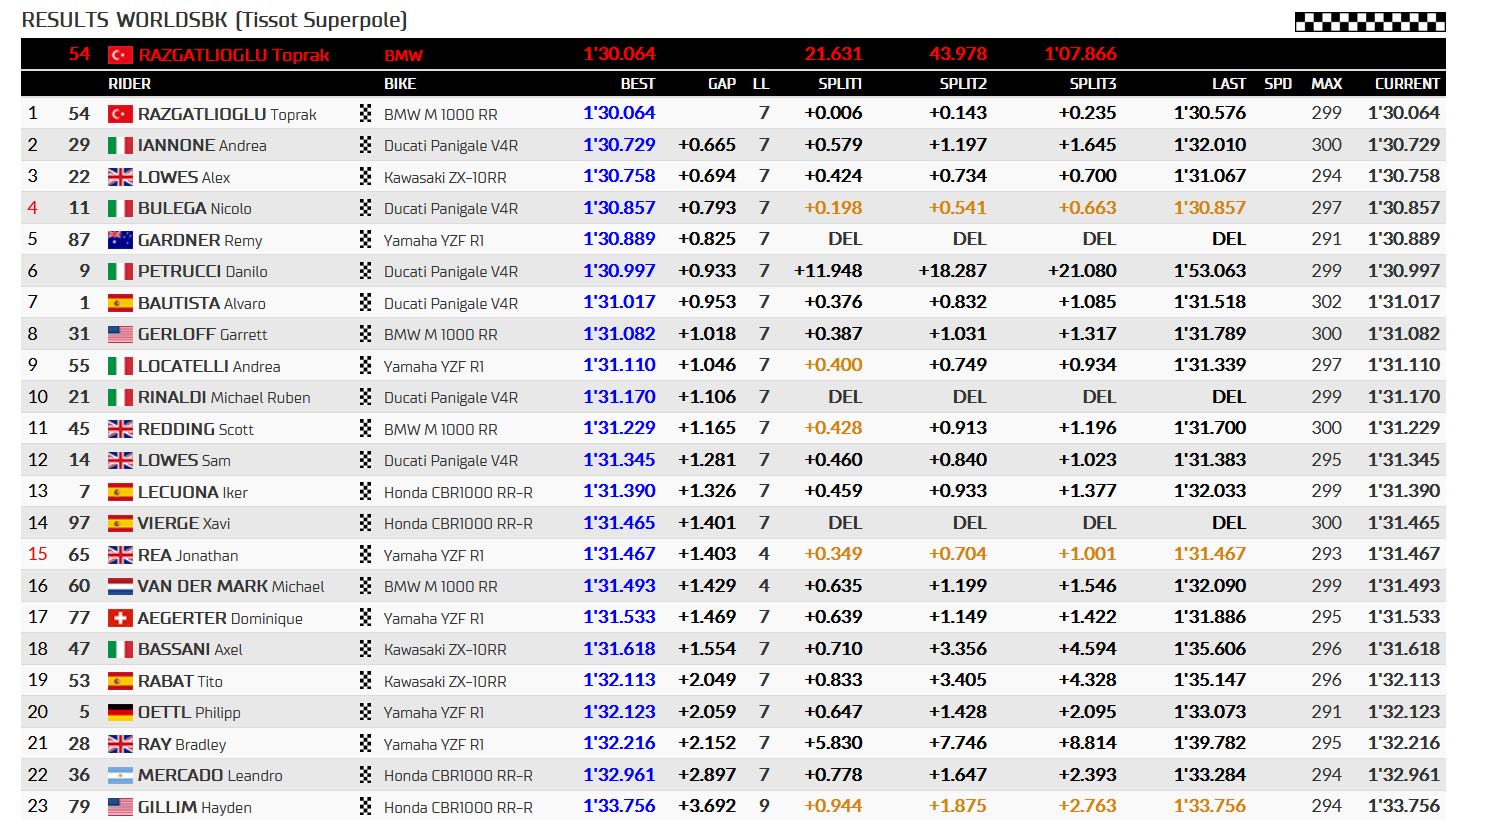Click the gap value +2.897
The width and height of the screenshot is (1486, 820).
pyautogui.click(x=707, y=775)
